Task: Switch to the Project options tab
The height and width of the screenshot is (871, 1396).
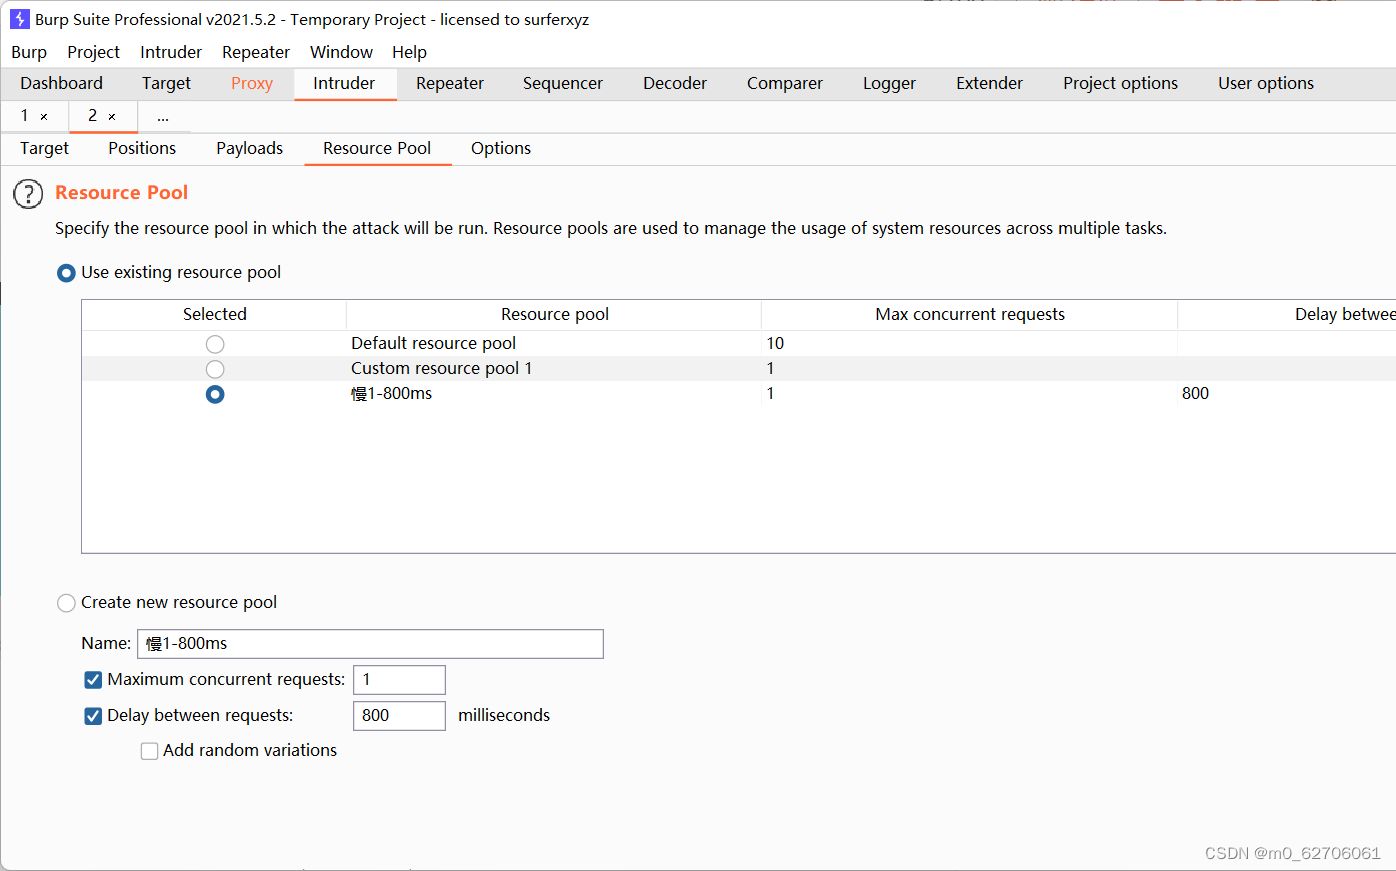Action: [1120, 83]
